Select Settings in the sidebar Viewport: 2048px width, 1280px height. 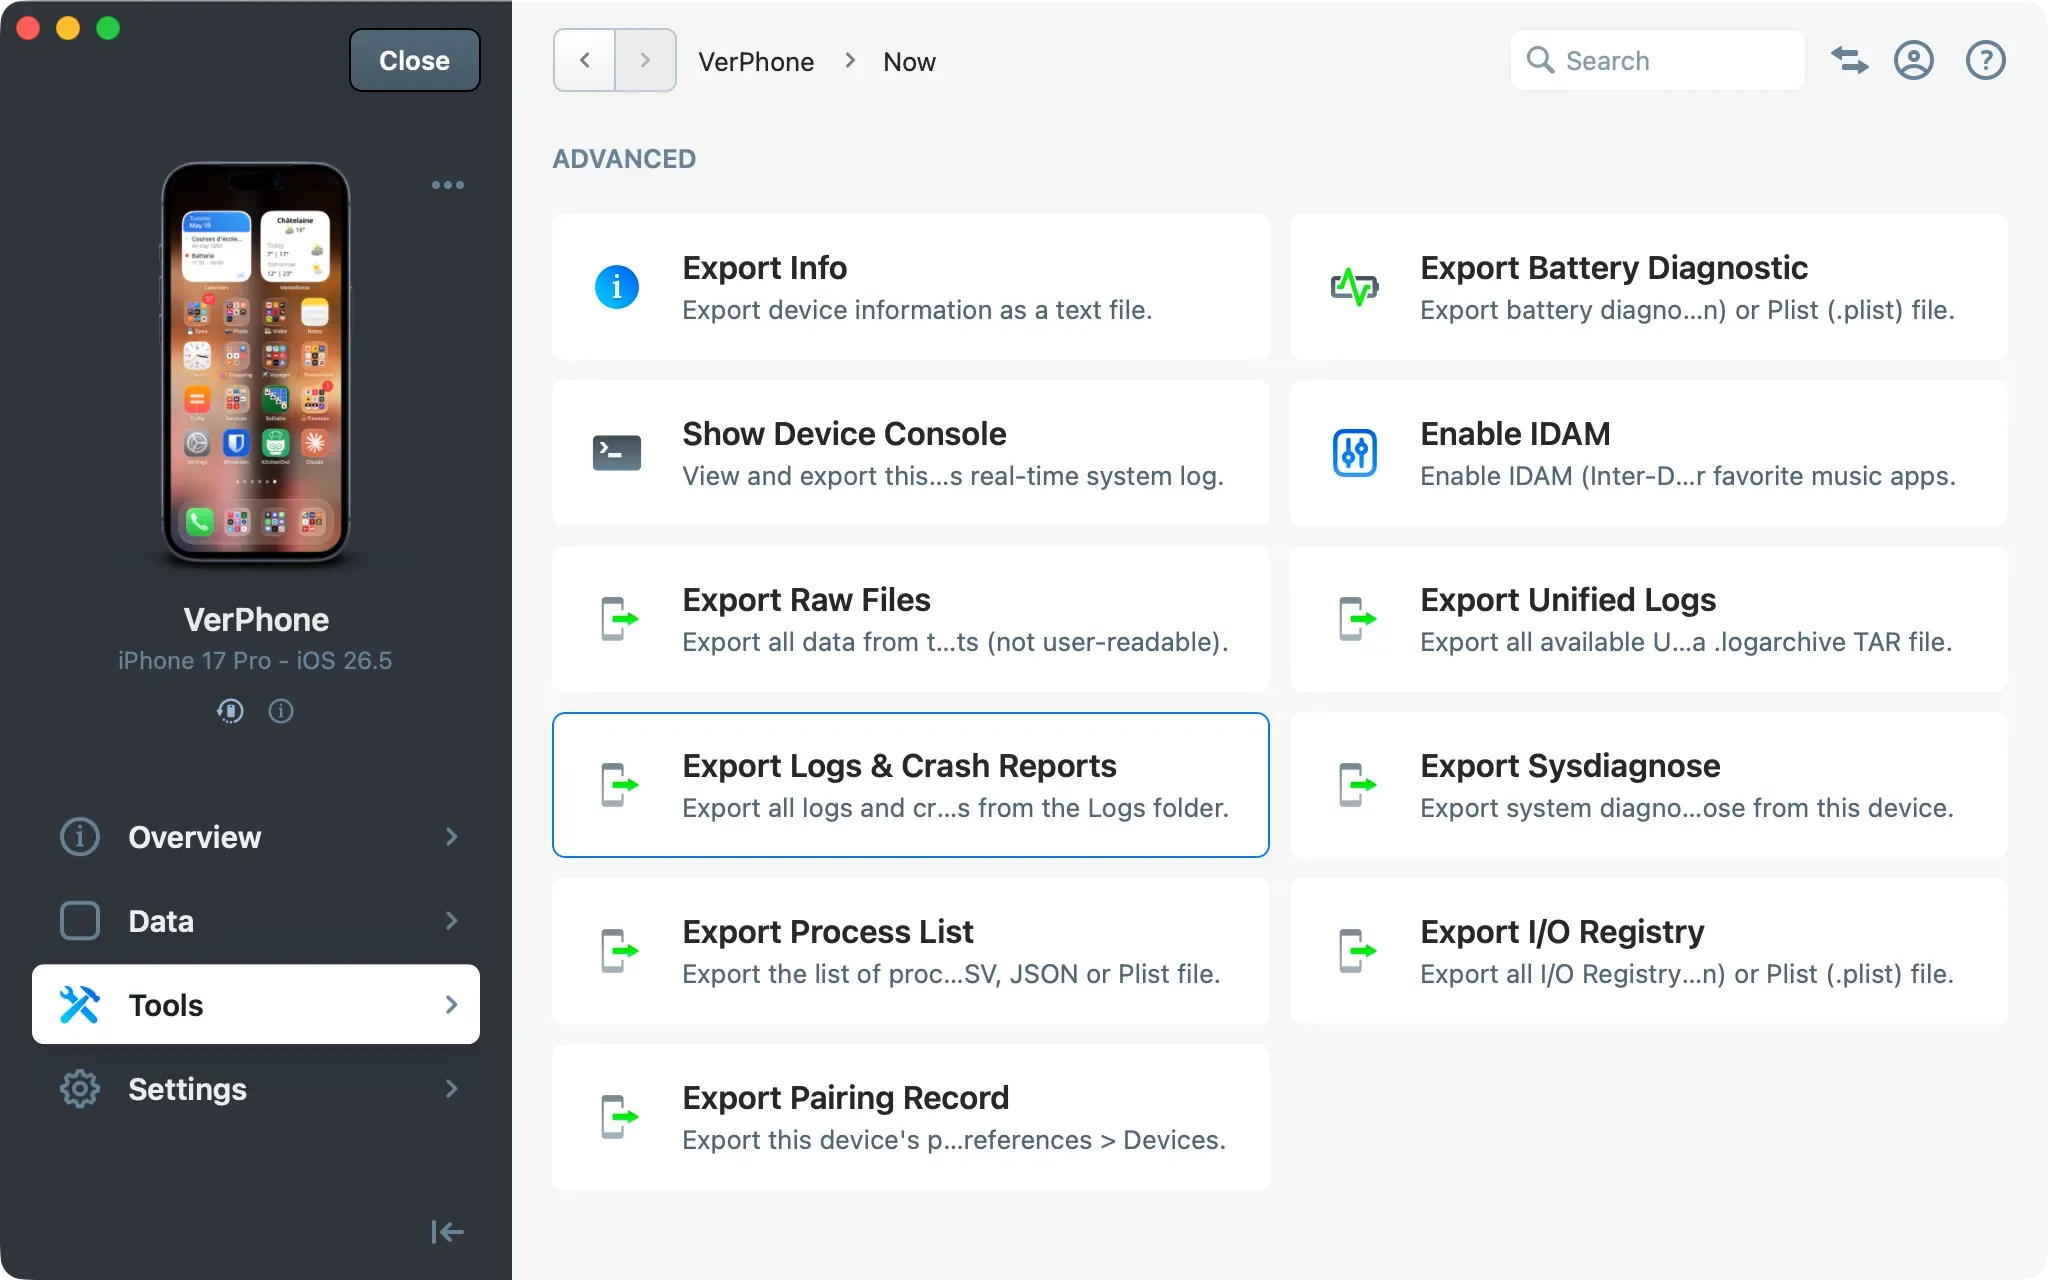[256, 1089]
